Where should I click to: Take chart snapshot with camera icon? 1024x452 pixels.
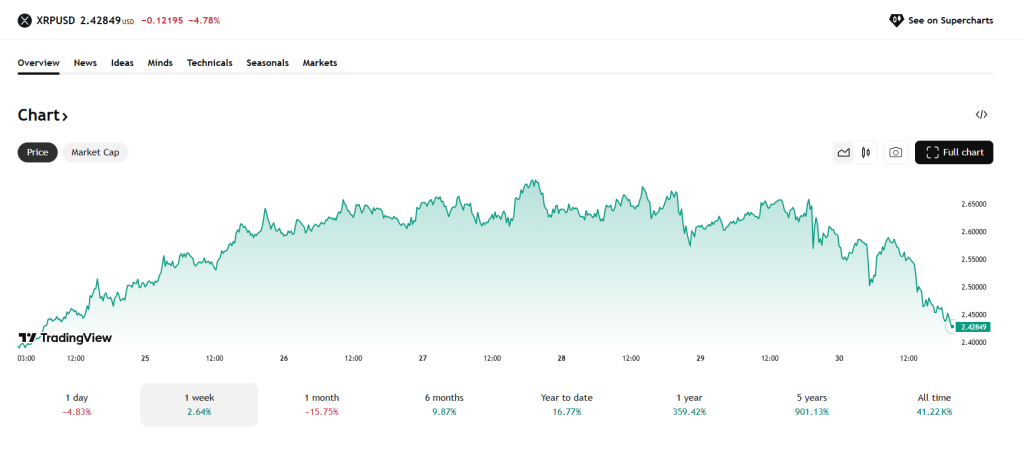coord(896,152)
